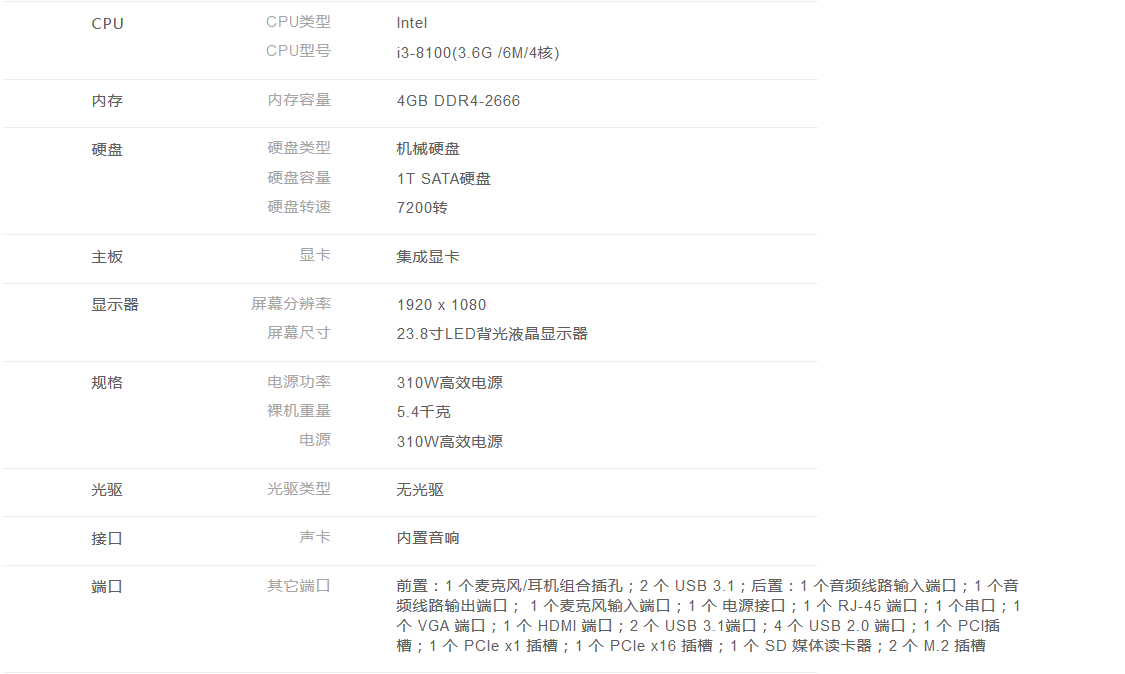Click the "5.4千克" weight value
Screen dimensions: 1125x674
(423, 411)
